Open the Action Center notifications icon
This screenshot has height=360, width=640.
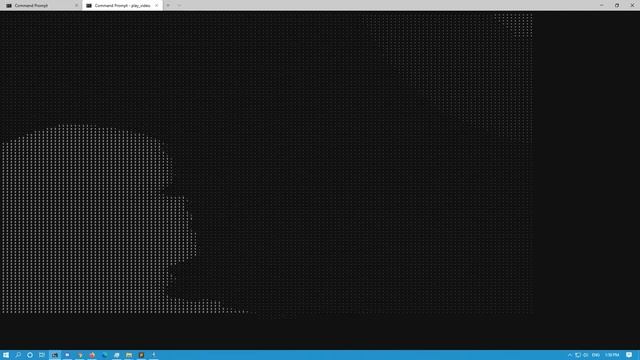tap(629, 355)
